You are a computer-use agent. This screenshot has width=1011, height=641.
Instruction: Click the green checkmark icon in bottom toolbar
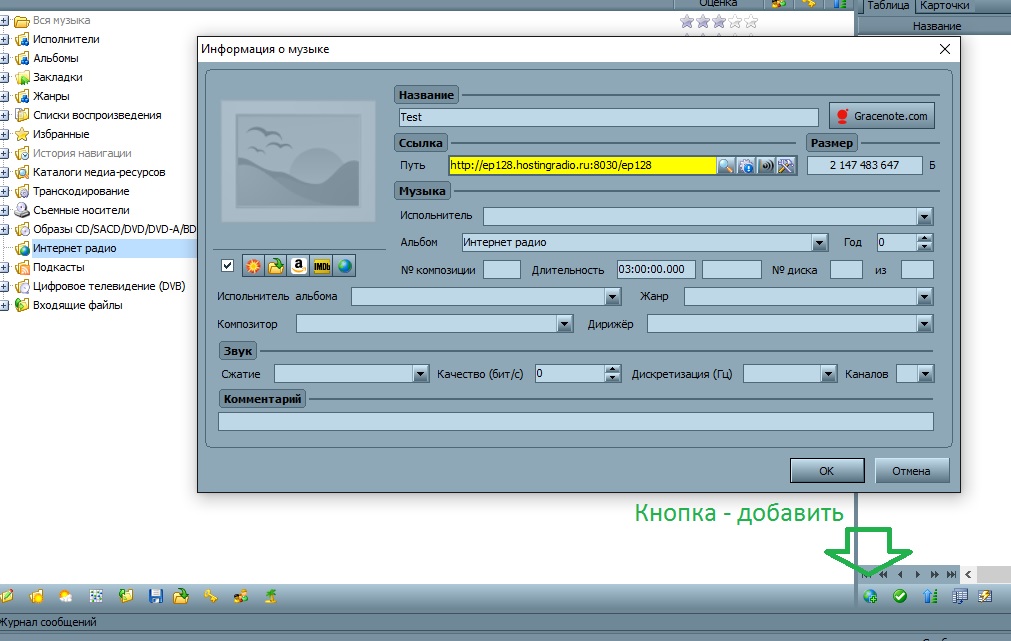[899, 597]
